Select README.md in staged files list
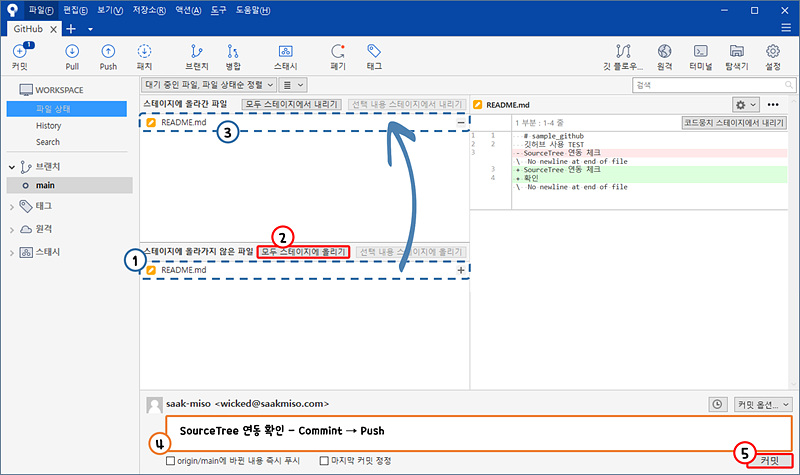 305,122
